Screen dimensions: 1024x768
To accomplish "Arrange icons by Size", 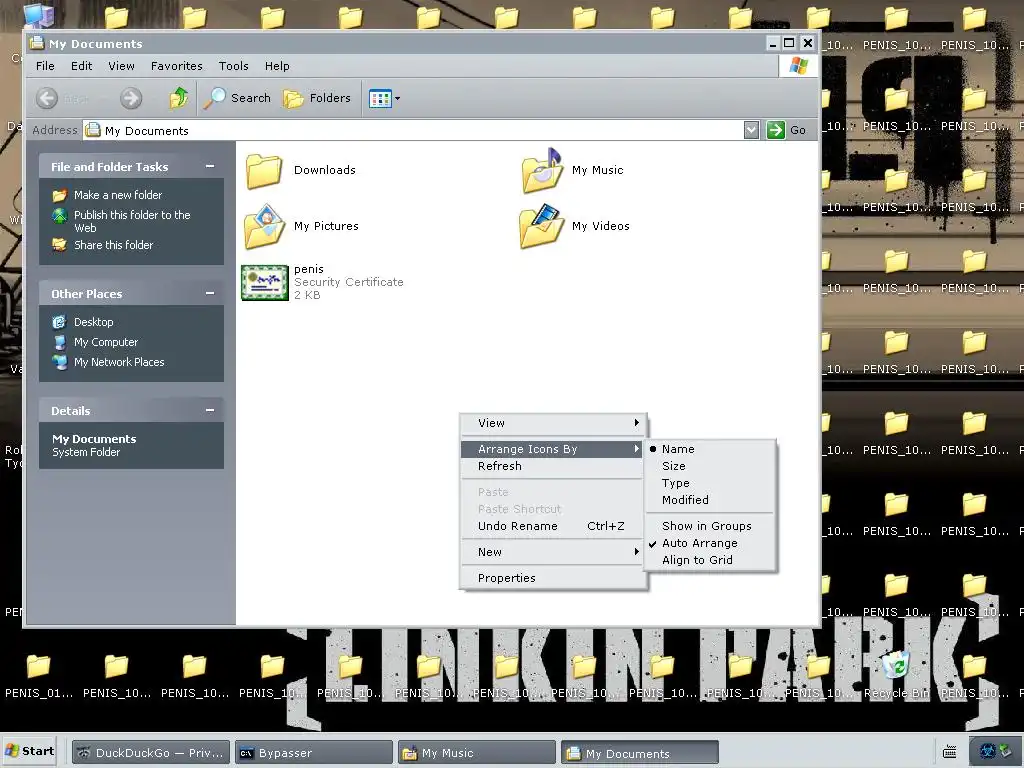I will 710,466.
